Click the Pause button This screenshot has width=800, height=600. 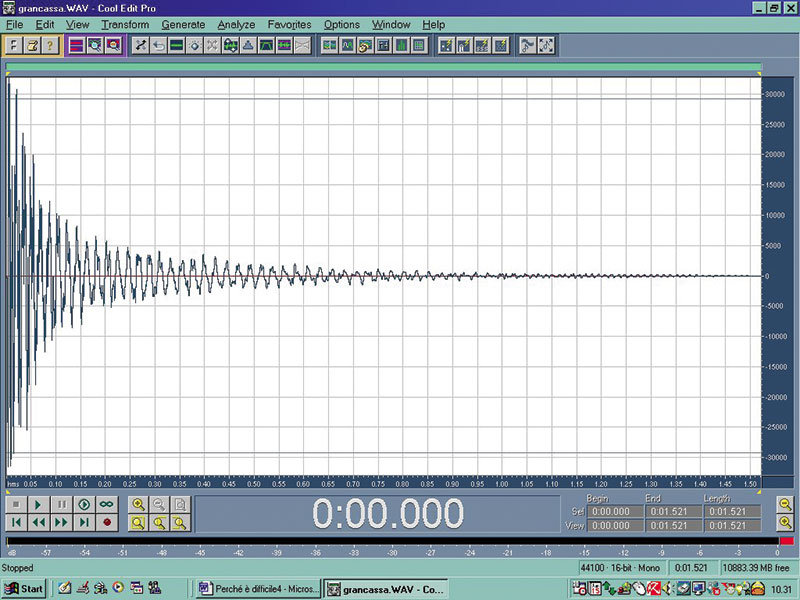tap(61, 505)
